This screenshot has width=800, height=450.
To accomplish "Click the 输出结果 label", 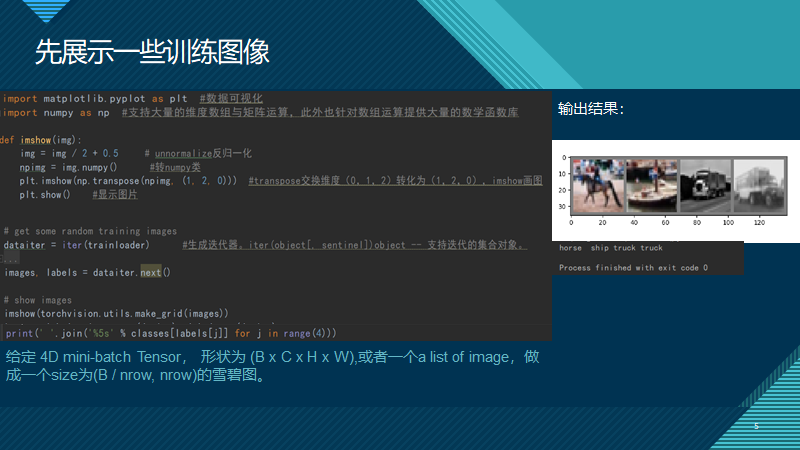I will click(x=590, y=109).
